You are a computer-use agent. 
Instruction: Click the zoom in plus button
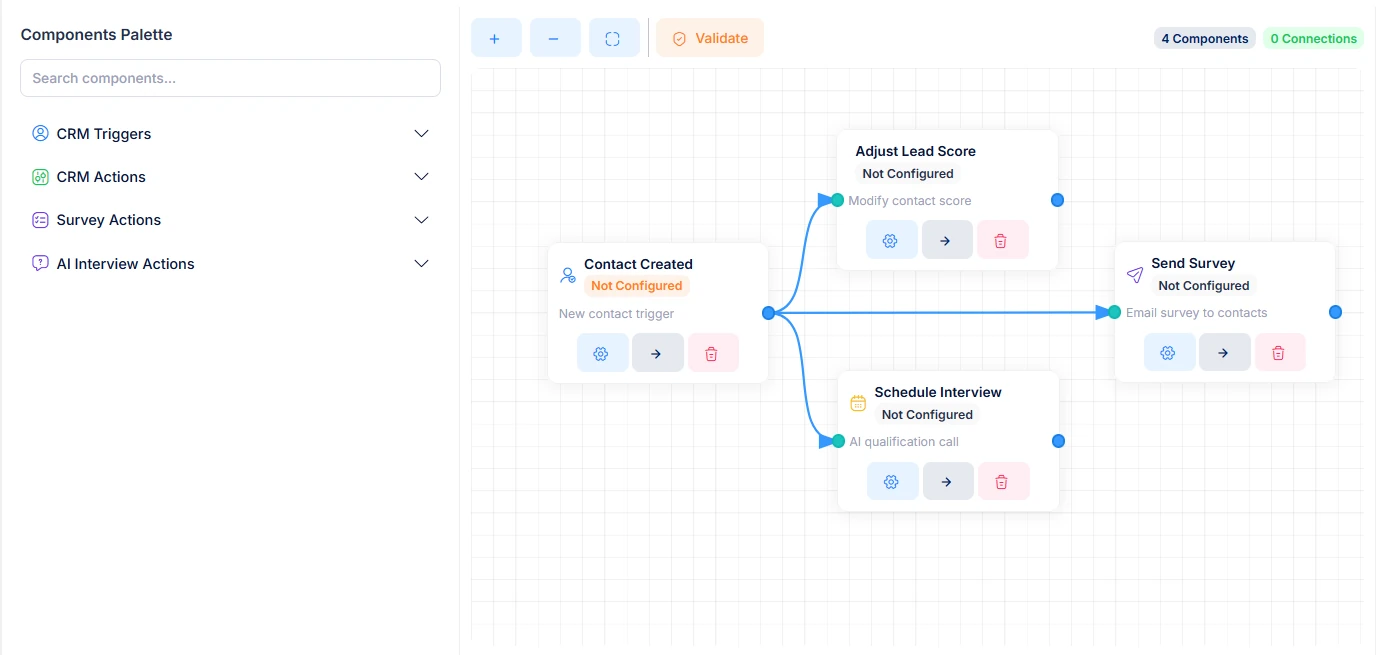[496, 38]
